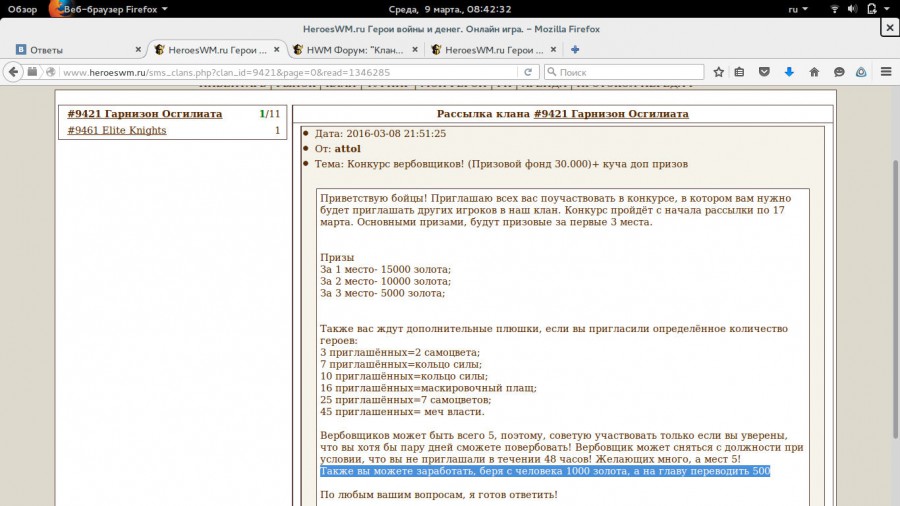Screen dimensions: 900x506
Task: Click the blue extension icon in the toolbar
Action: click(861, 72)
